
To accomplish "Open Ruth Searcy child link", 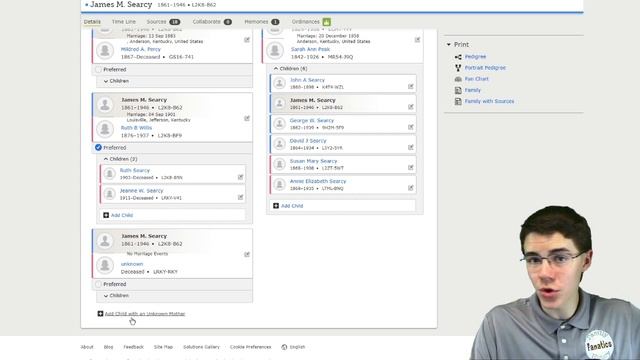I will coord(135,170).
